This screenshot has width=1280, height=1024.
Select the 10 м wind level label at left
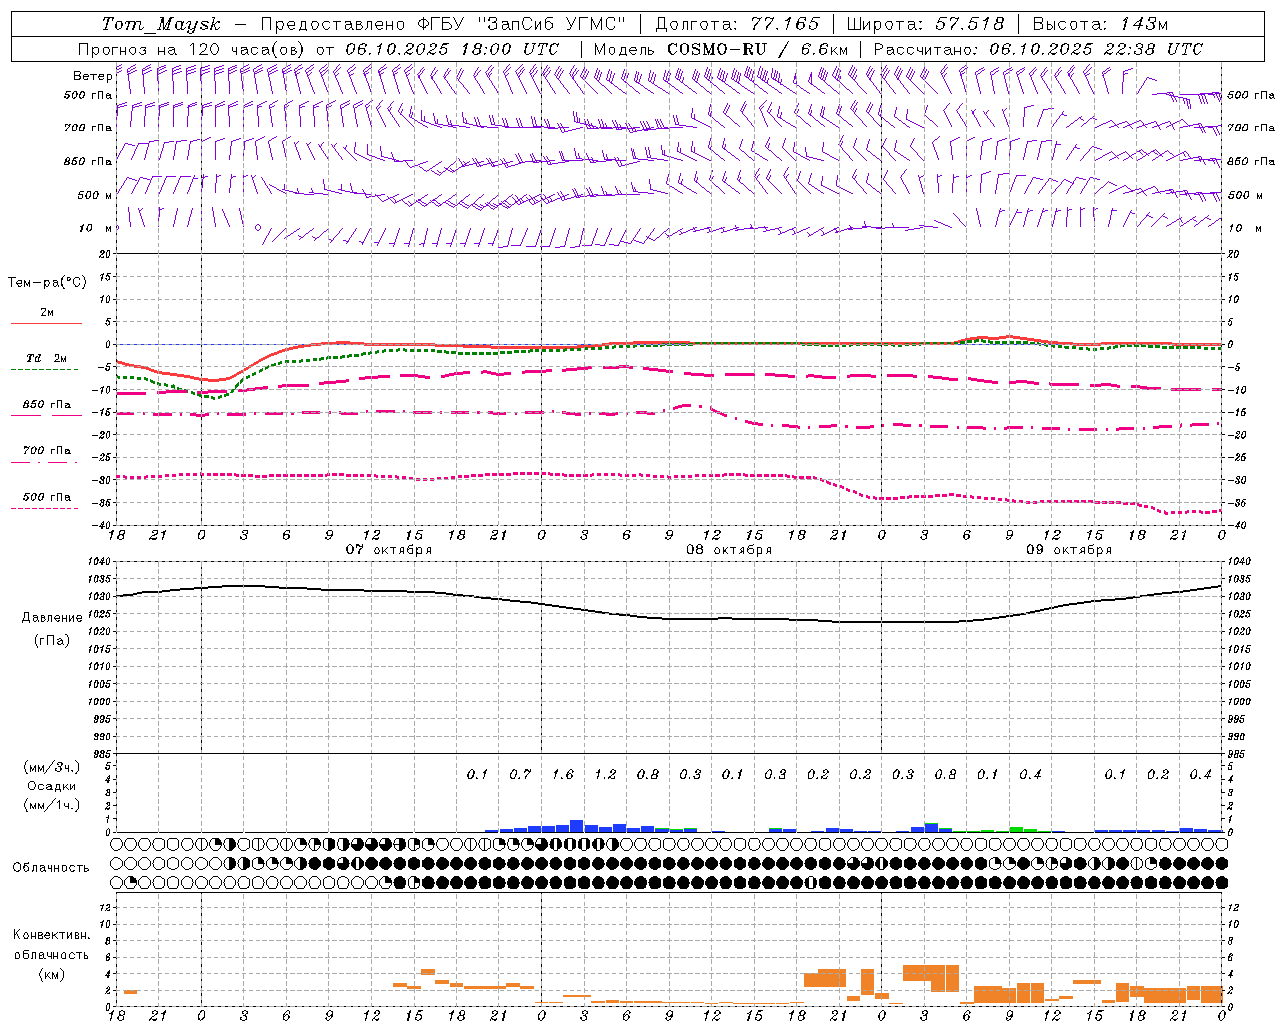tap(95, 228)
